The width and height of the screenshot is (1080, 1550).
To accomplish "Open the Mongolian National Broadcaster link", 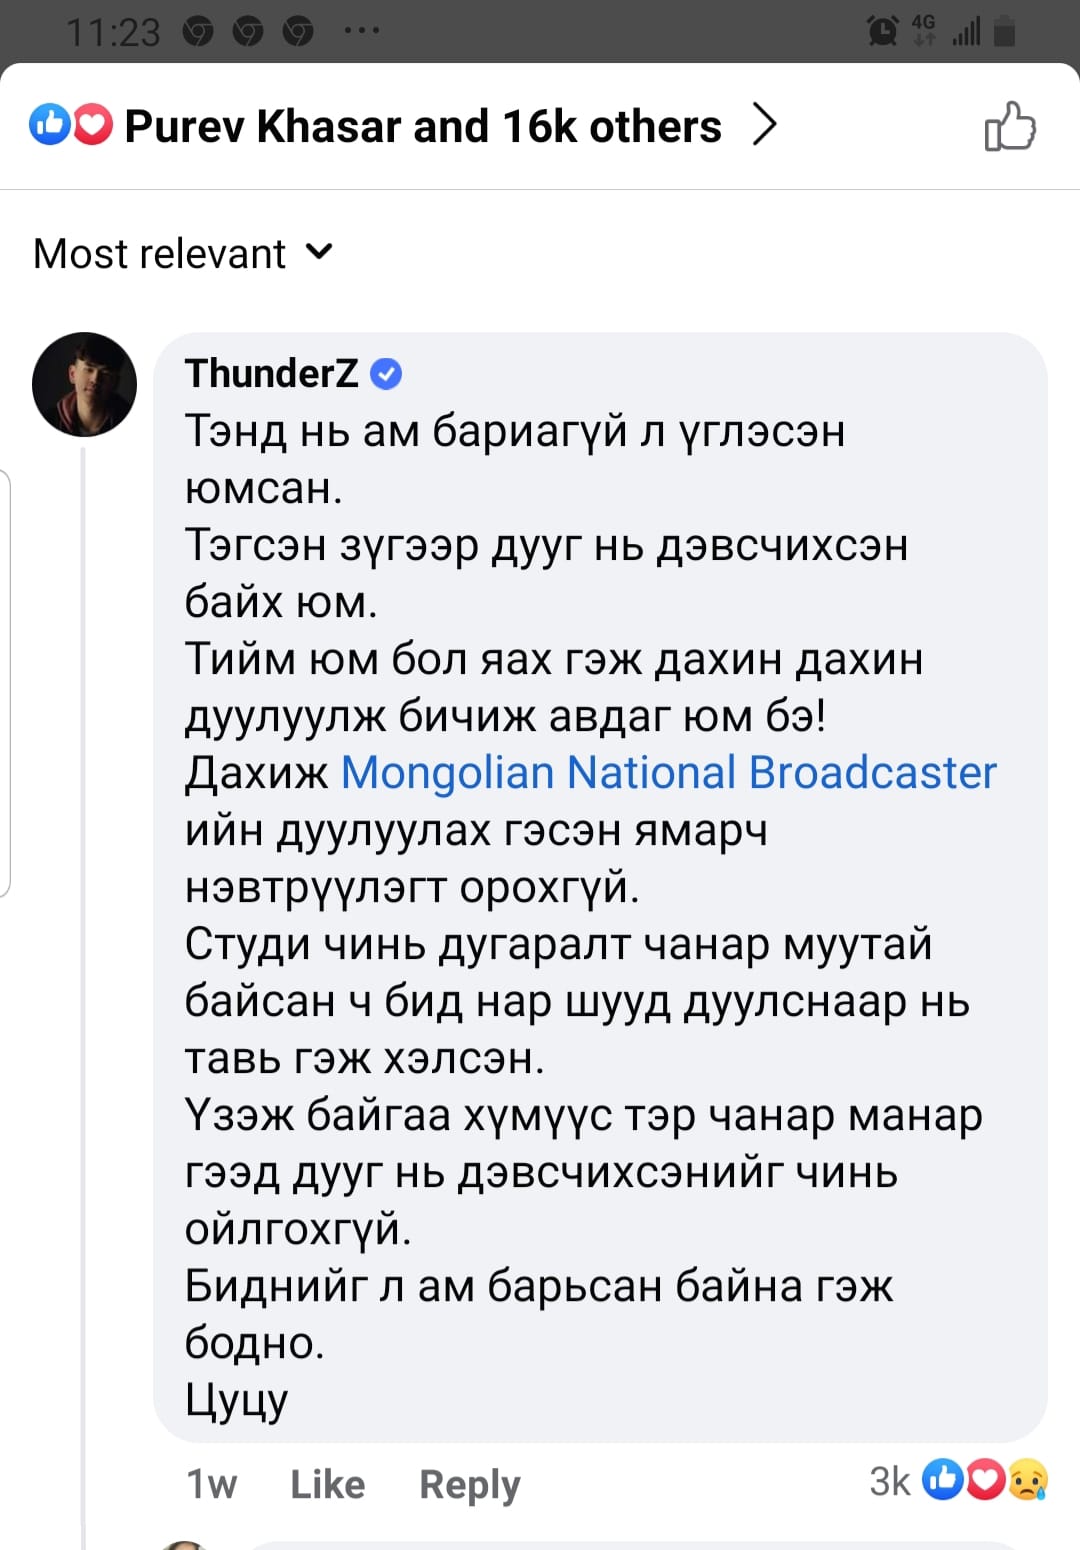I will pyautogui.click(x=669, y=772).
